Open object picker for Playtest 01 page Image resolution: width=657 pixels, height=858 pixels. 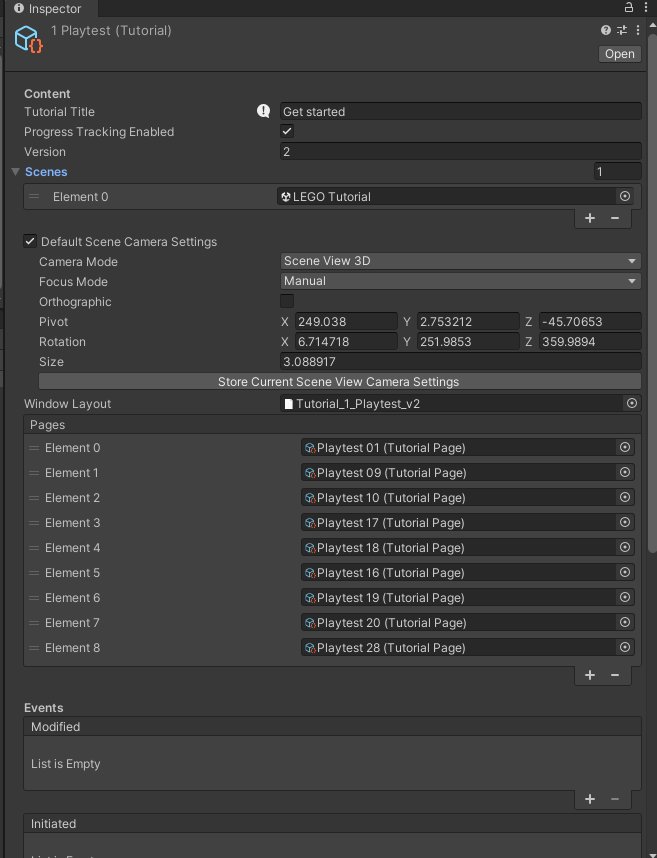pos(625,448)
